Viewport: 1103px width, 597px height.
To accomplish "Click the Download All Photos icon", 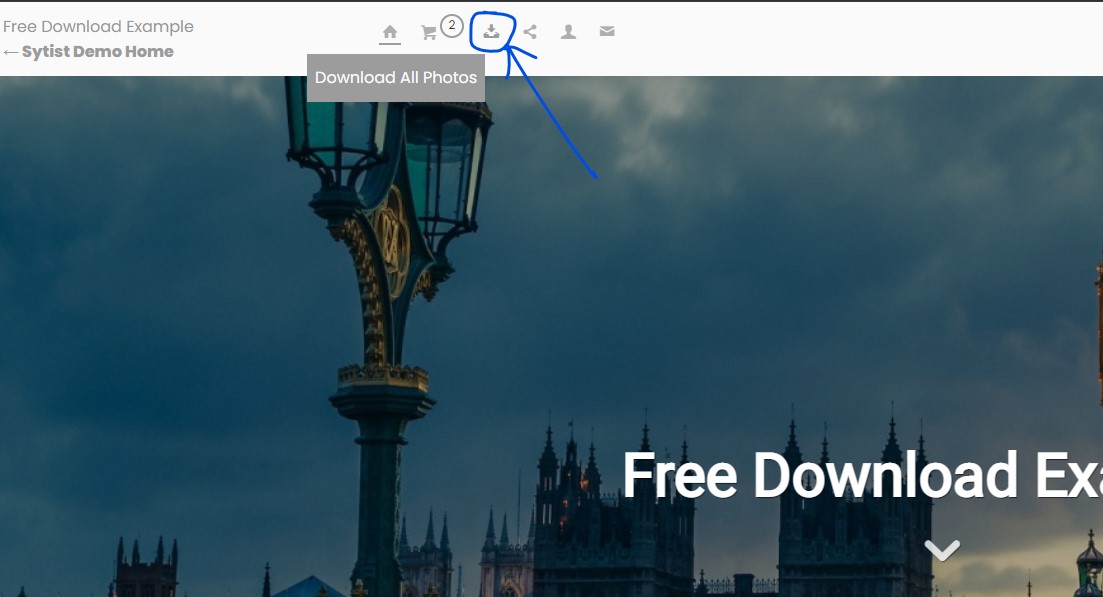I will click(491, 31).
